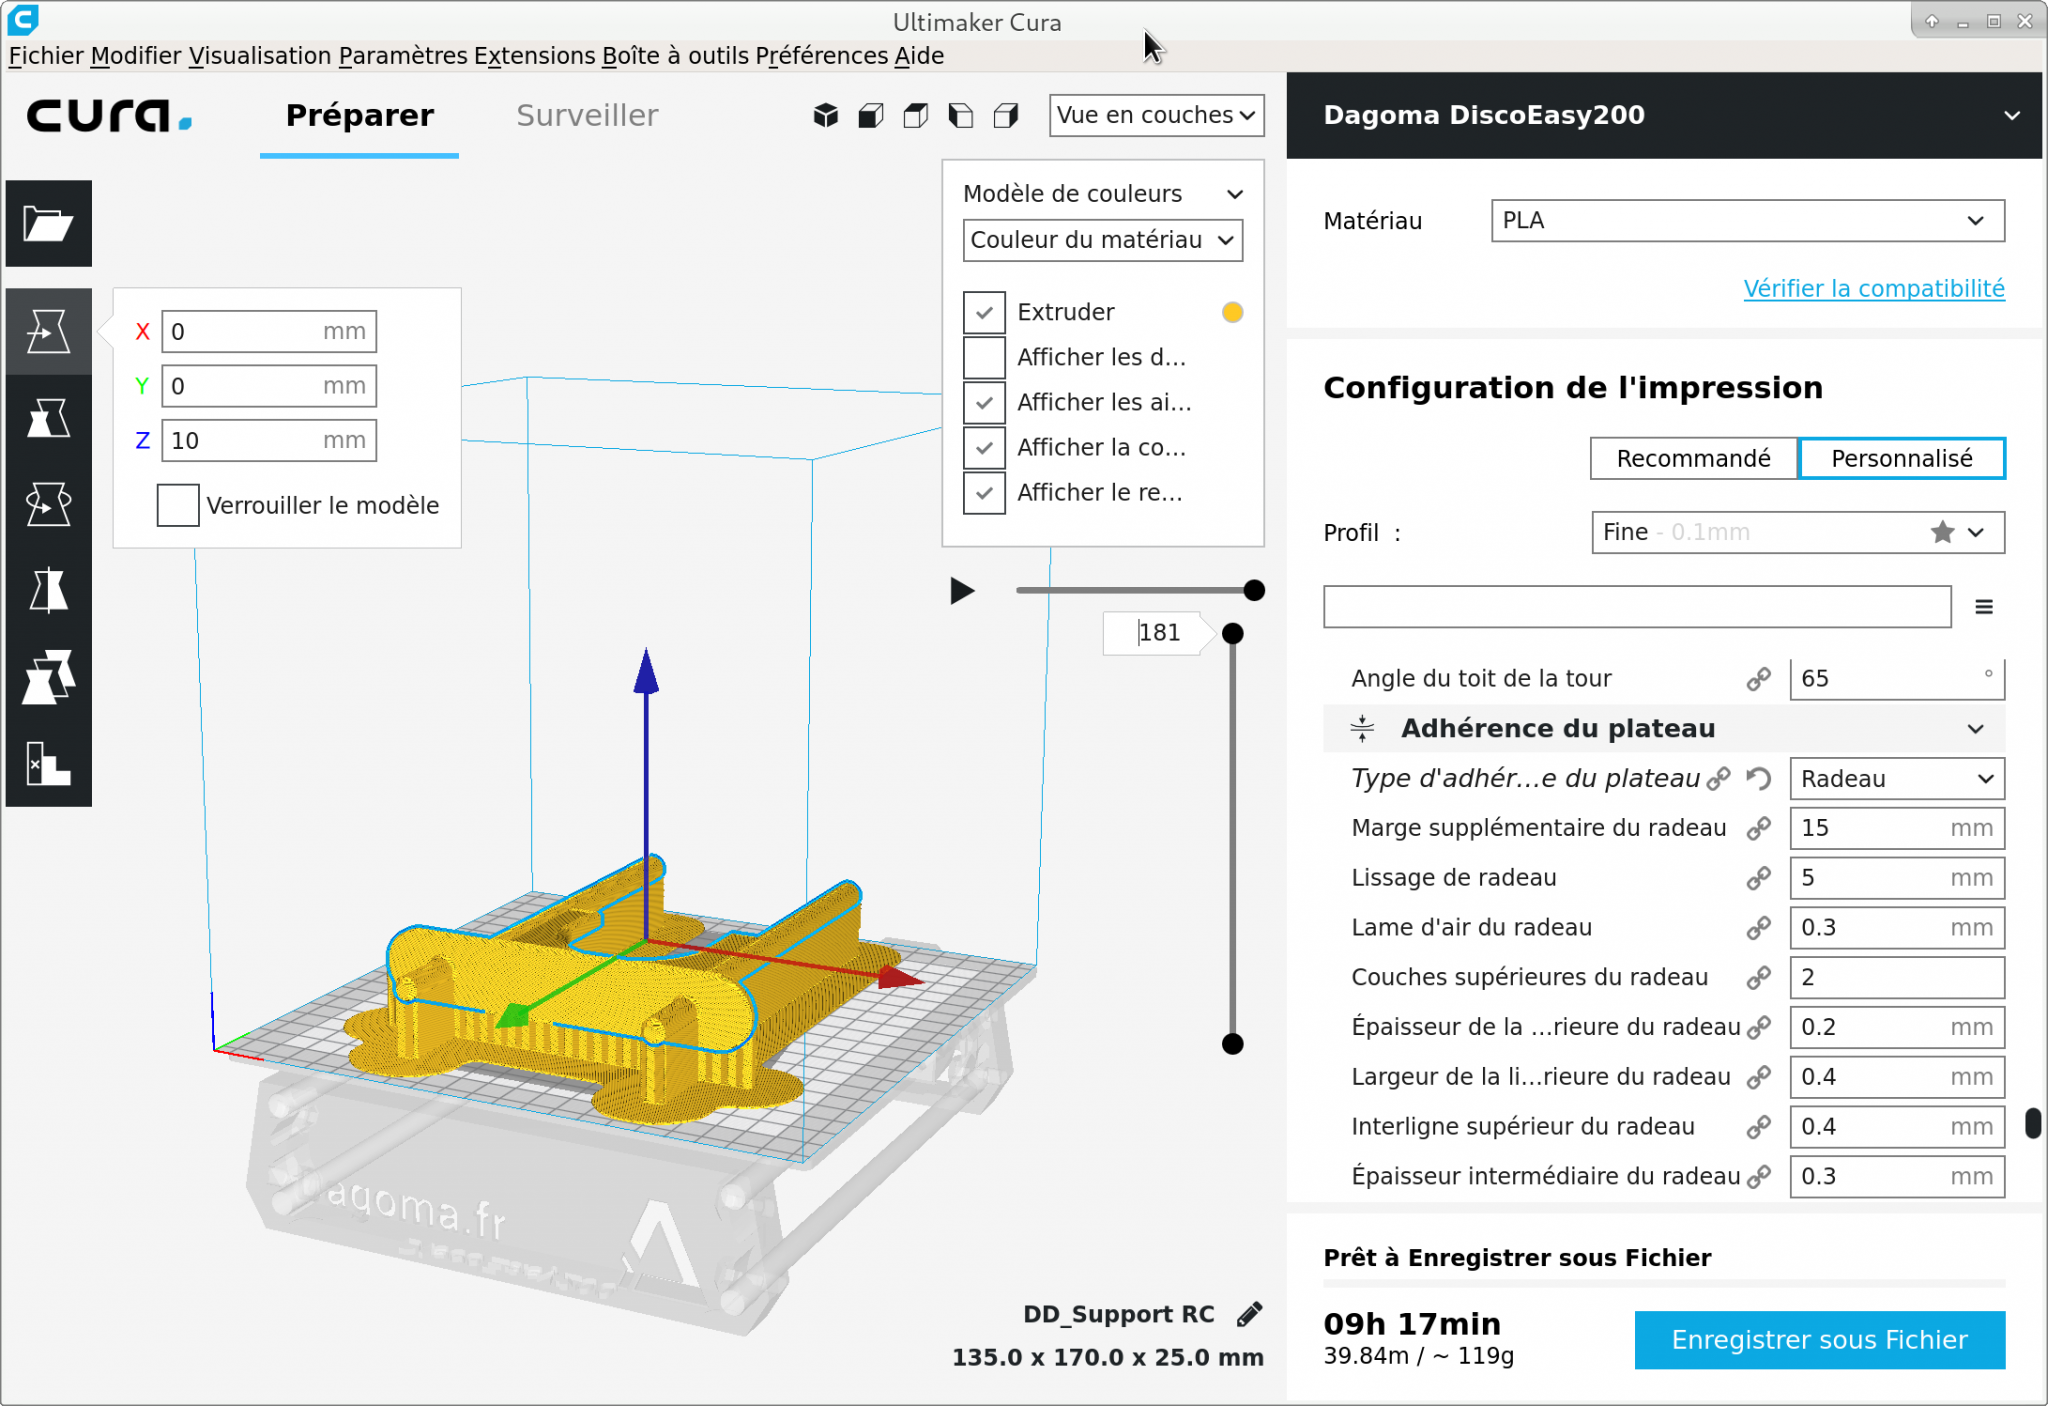
Task: Click link icon beside Lame d'air du radeau
Action: point(1758,928)
